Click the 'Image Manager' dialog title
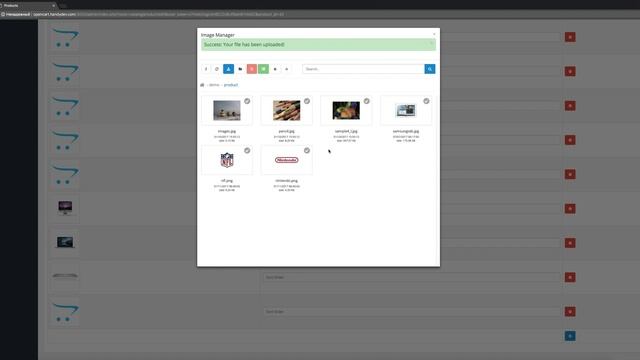This screenshot has height=360, width=640. [218, 35]
